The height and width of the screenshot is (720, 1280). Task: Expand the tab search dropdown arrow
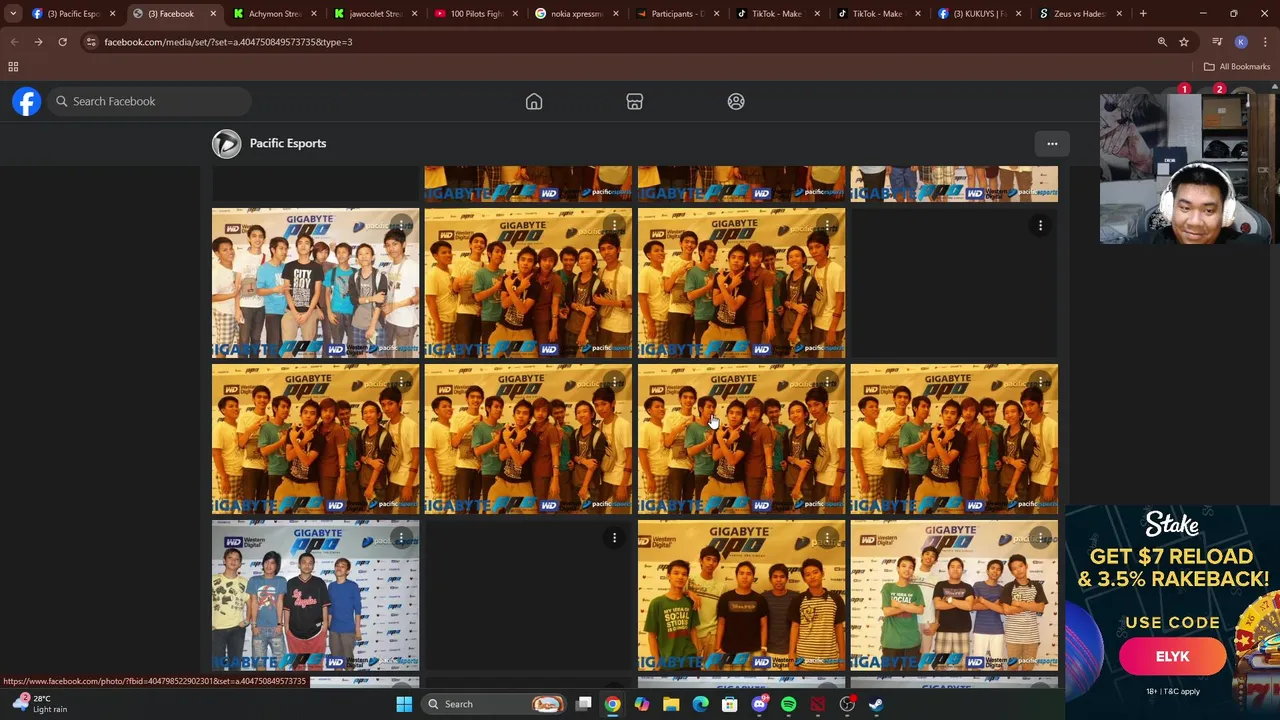click(x=13, y=14)
